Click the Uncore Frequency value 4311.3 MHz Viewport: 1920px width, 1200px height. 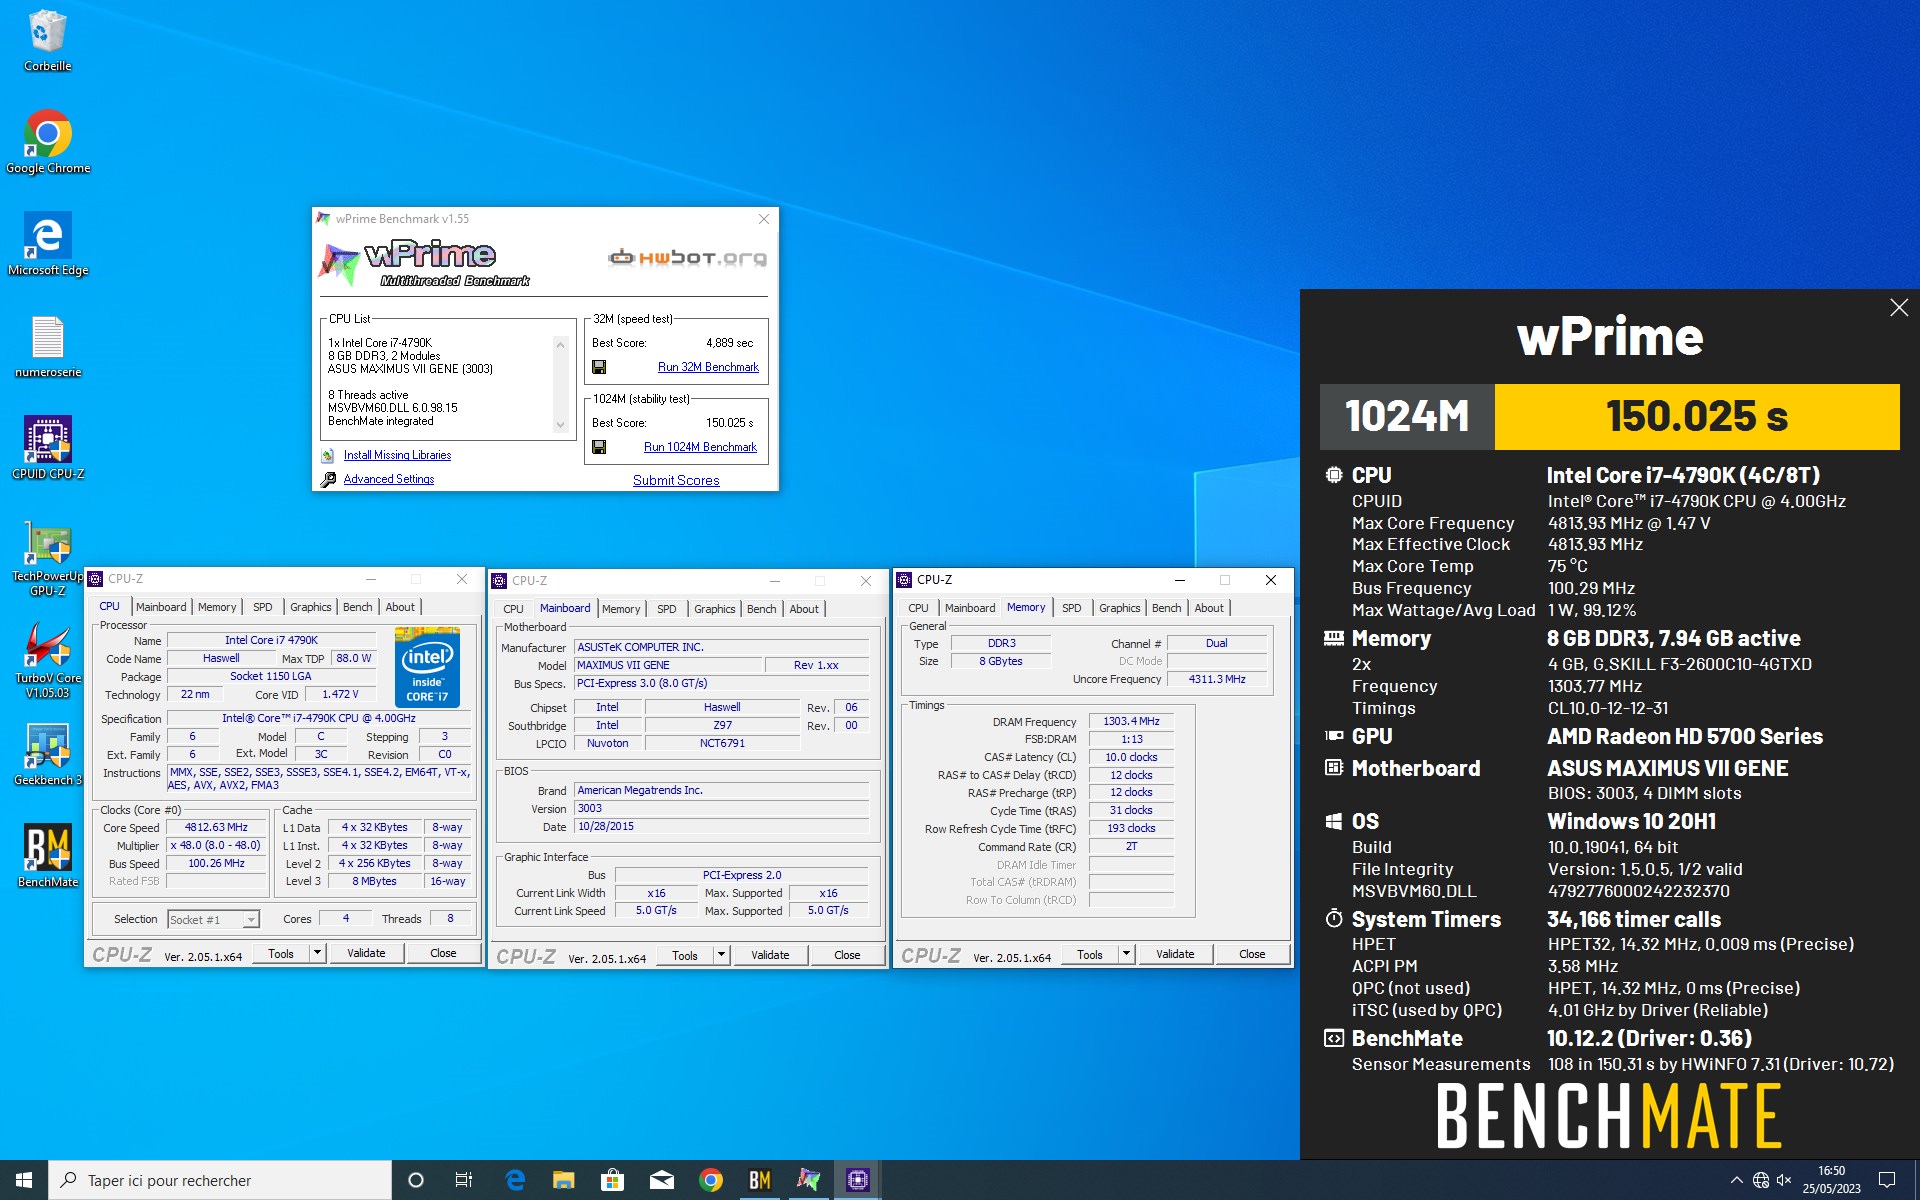click(x=1216, y=679)
